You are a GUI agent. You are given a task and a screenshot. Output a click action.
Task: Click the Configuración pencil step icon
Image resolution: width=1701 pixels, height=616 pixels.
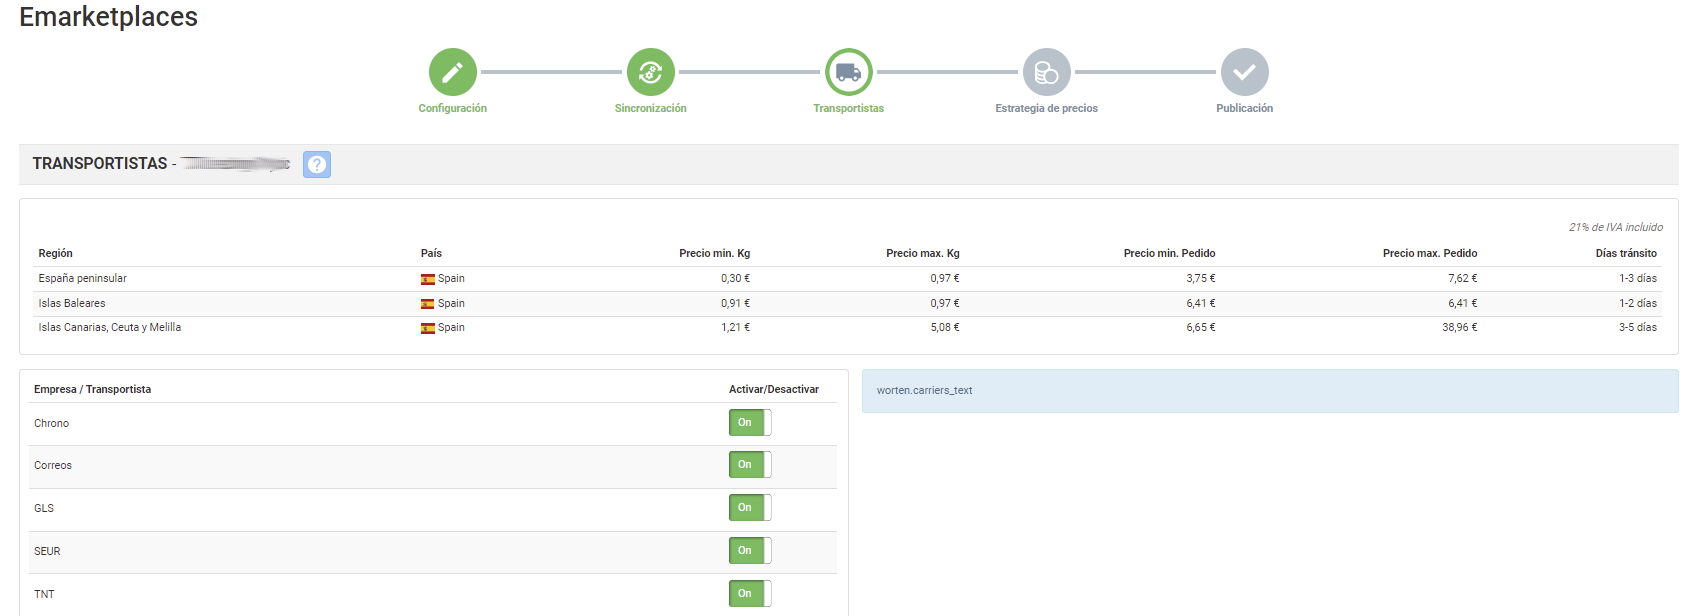(x=452, y=72)
